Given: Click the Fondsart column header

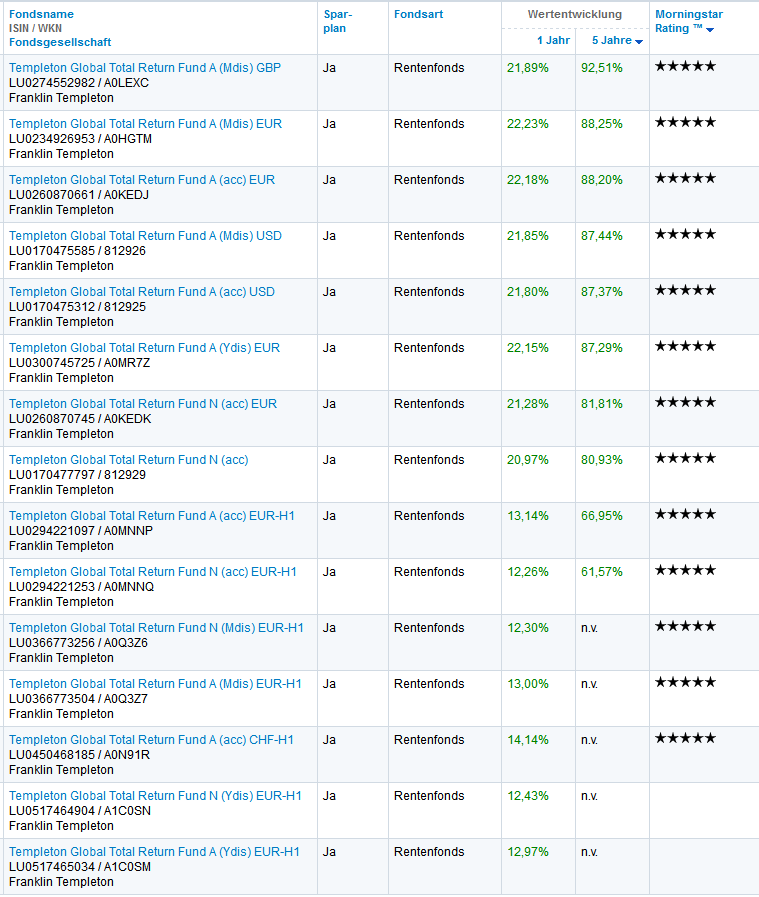Looking at the screenshot, I should (418, 14).
